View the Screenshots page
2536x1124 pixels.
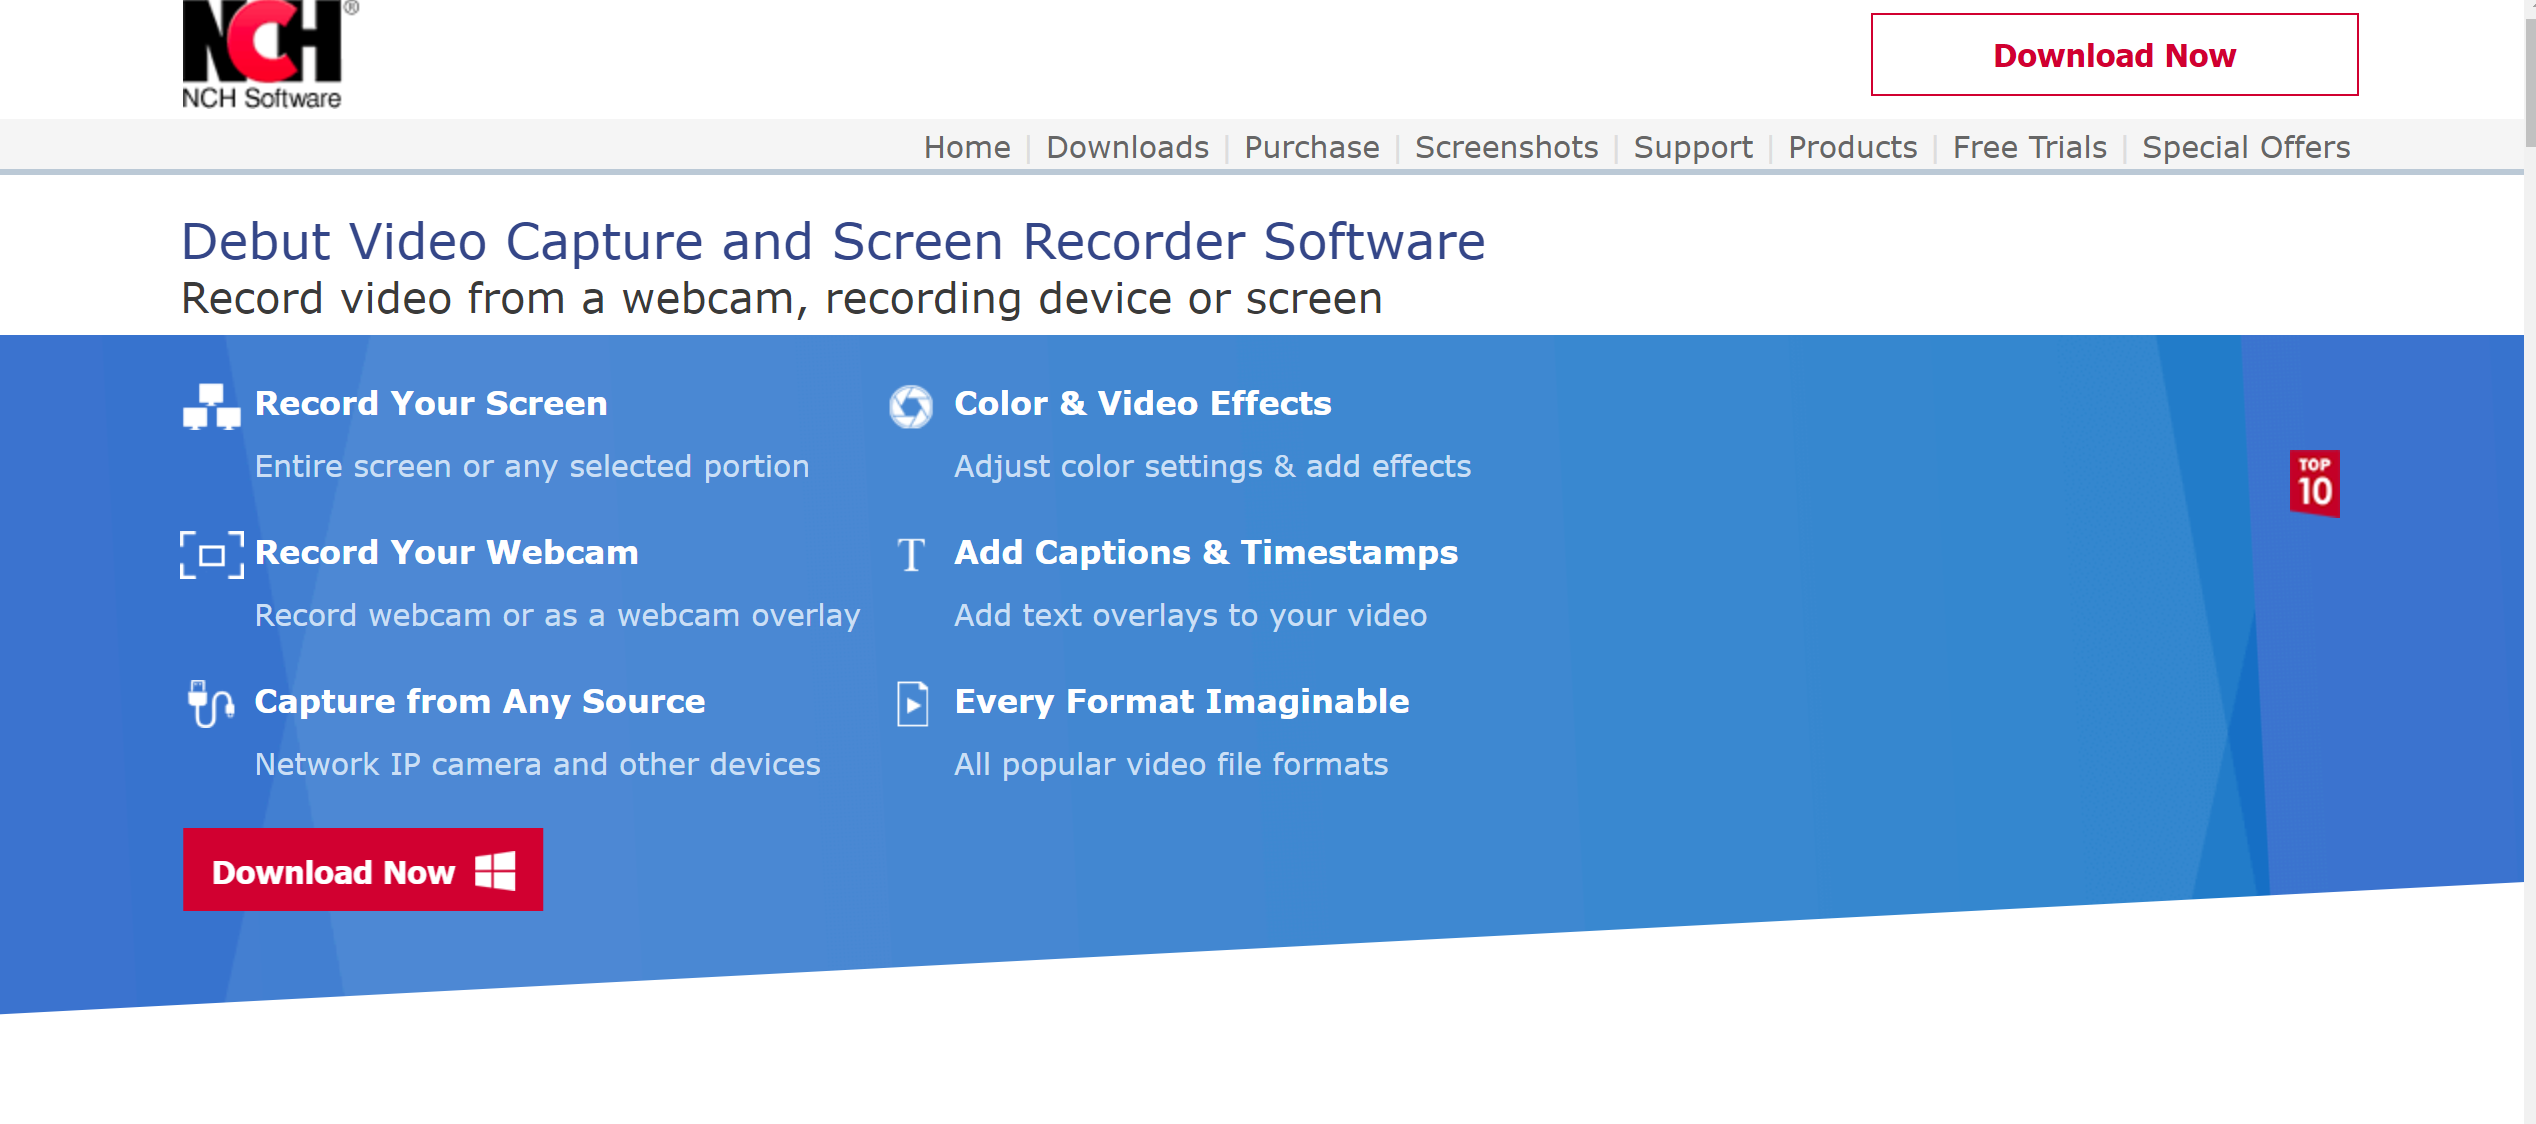(1506, 148)
